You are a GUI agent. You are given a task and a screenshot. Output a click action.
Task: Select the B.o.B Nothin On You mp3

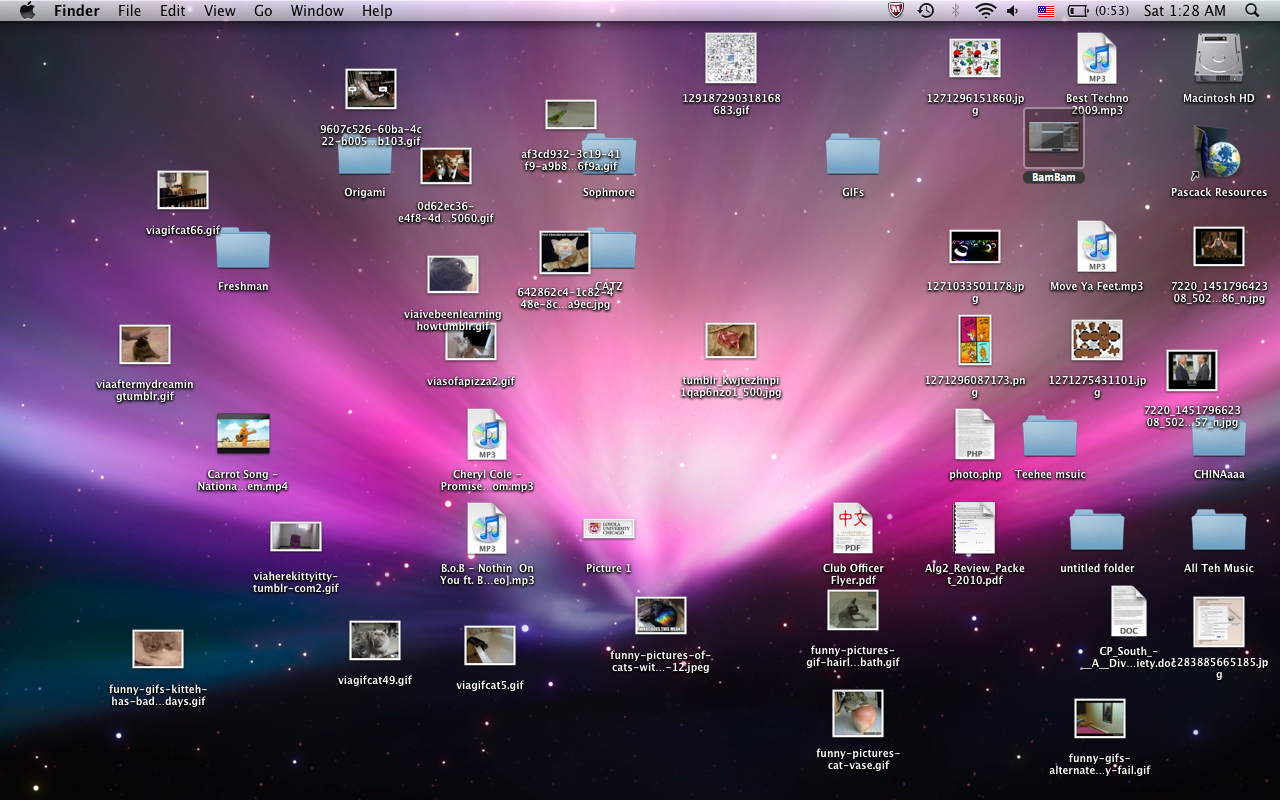[487, 528]
